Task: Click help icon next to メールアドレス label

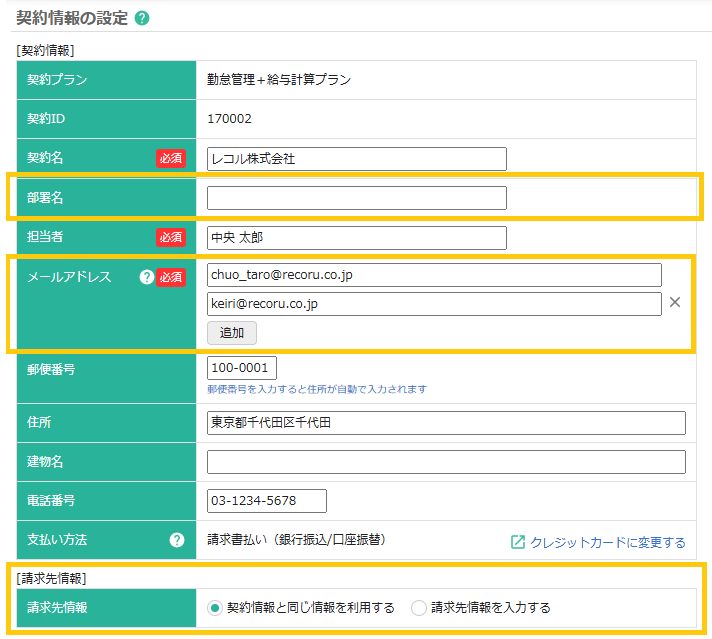Action: [146, 277]
